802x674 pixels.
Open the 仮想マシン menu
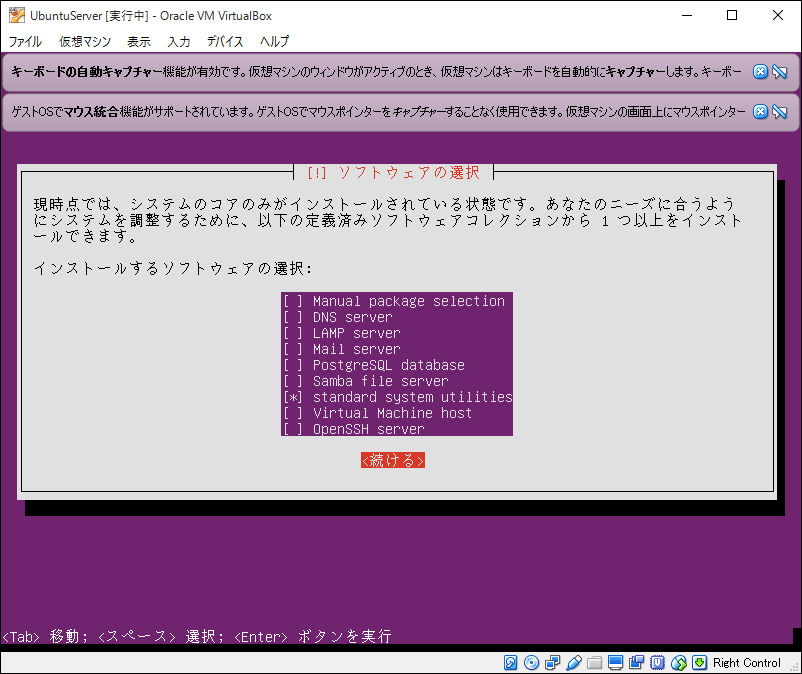[x=85, y=42]
